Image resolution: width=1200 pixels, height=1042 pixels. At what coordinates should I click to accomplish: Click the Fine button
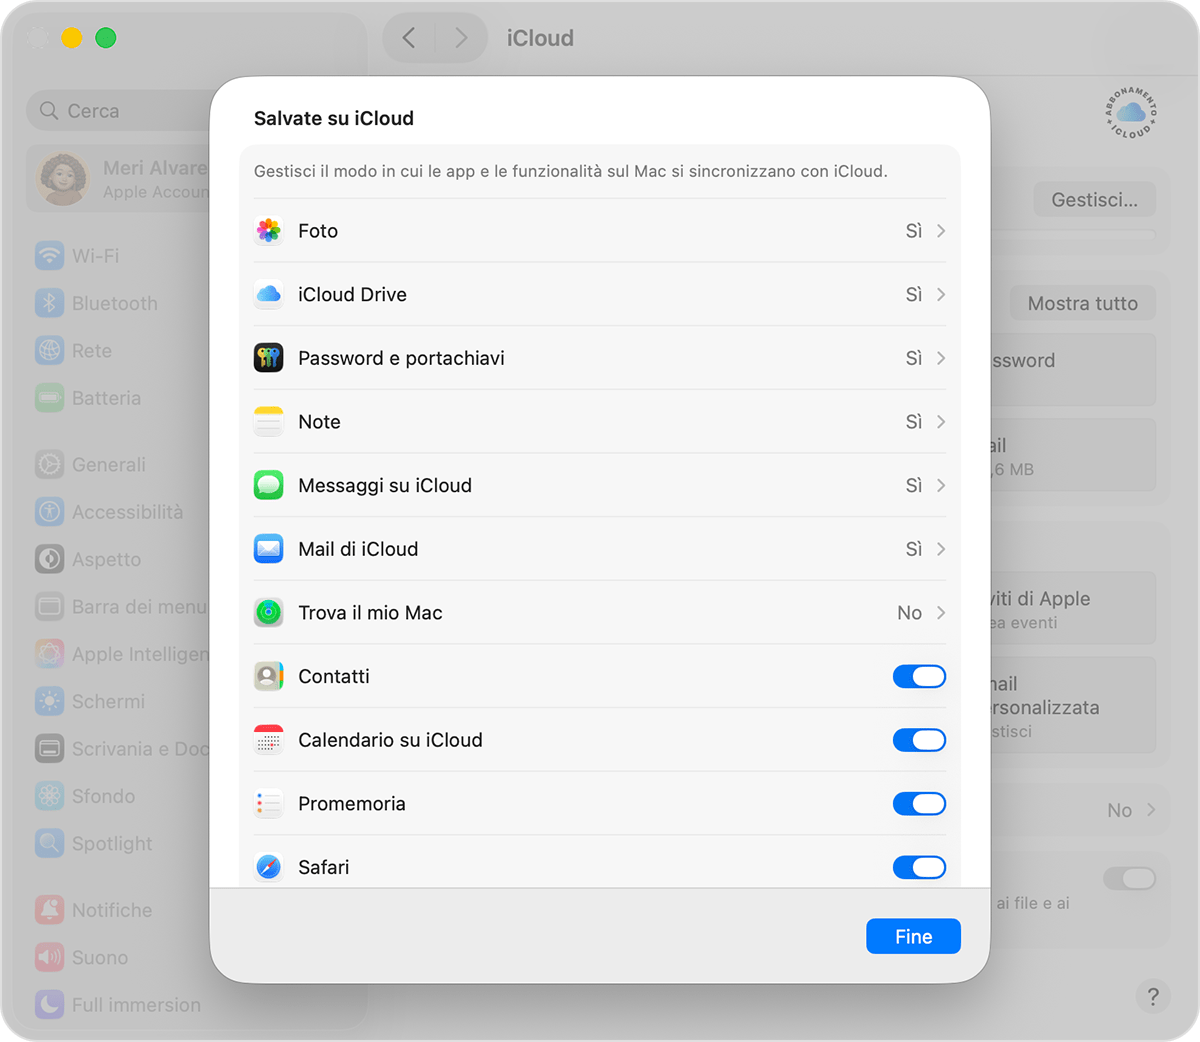point(912,936)
